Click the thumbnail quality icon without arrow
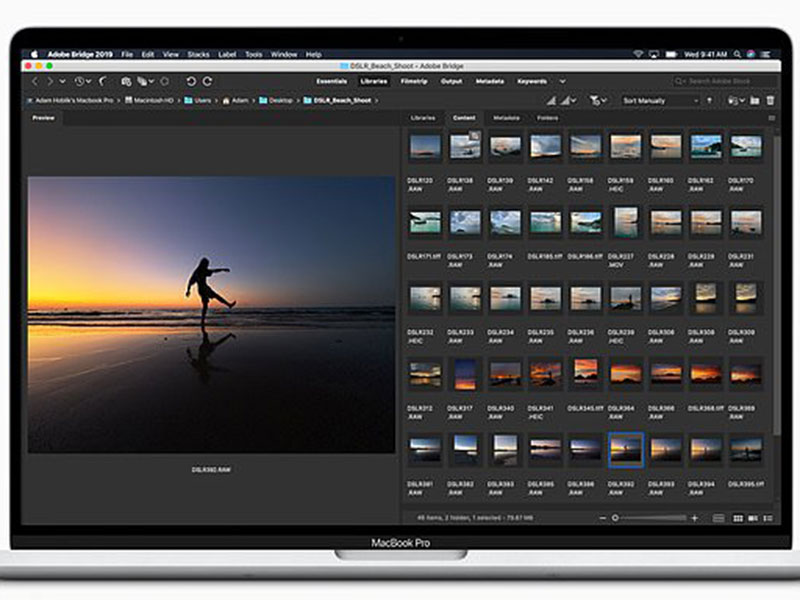800x600 pixels. tap(551, 101)
